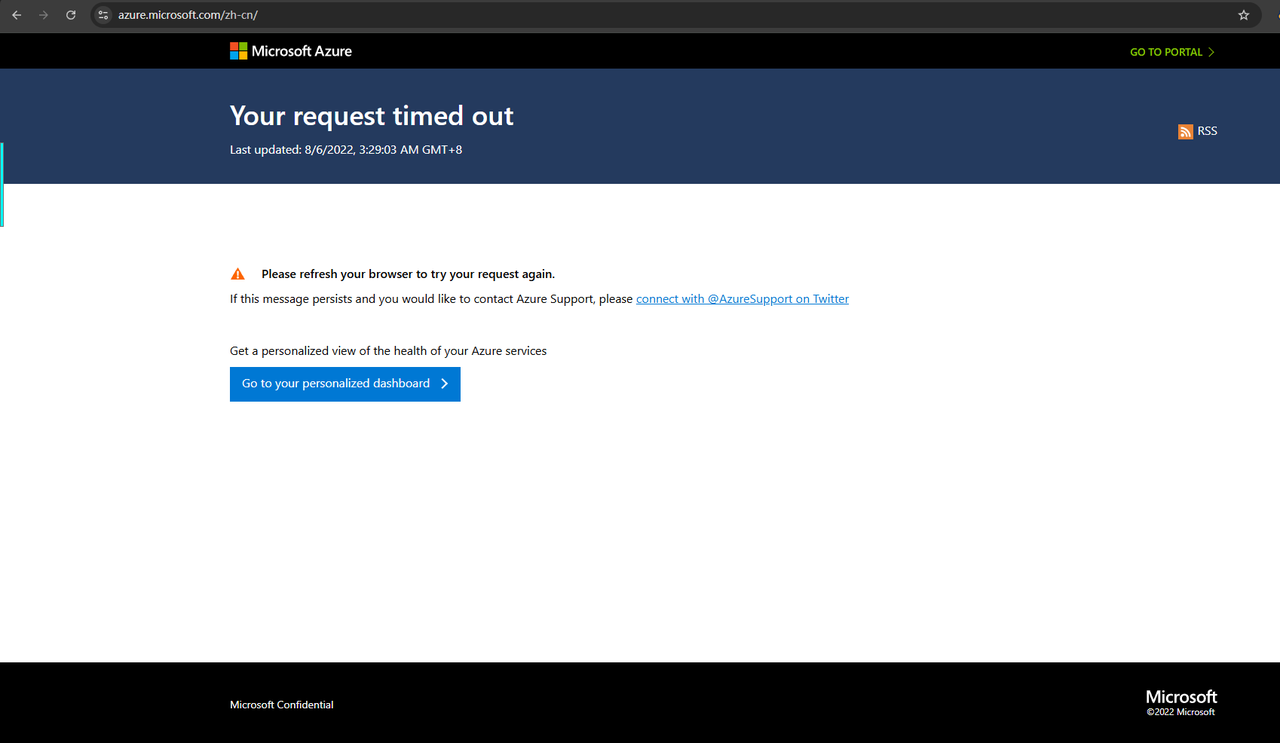Click the browser forward arrow button
Viewport: 1280px width, 743px height.
(x=43, y=15)
